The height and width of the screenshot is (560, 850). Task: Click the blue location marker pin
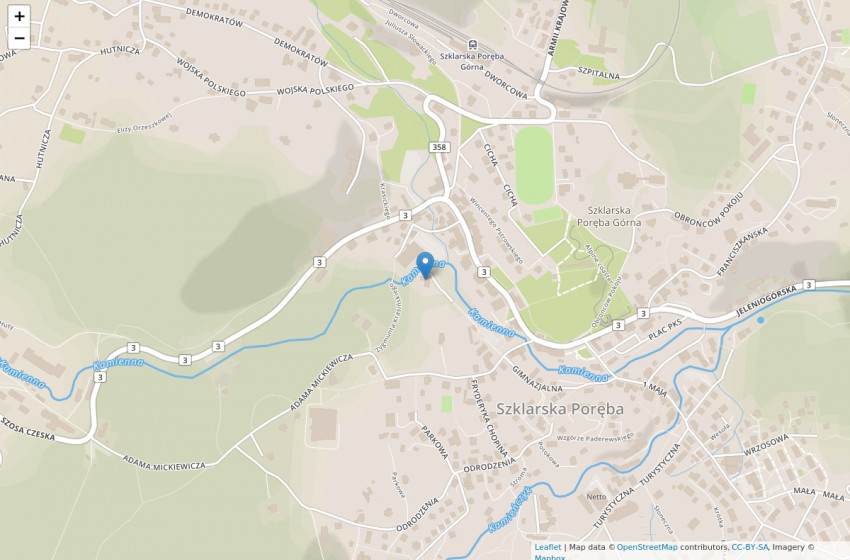click(x=425, y=266)
